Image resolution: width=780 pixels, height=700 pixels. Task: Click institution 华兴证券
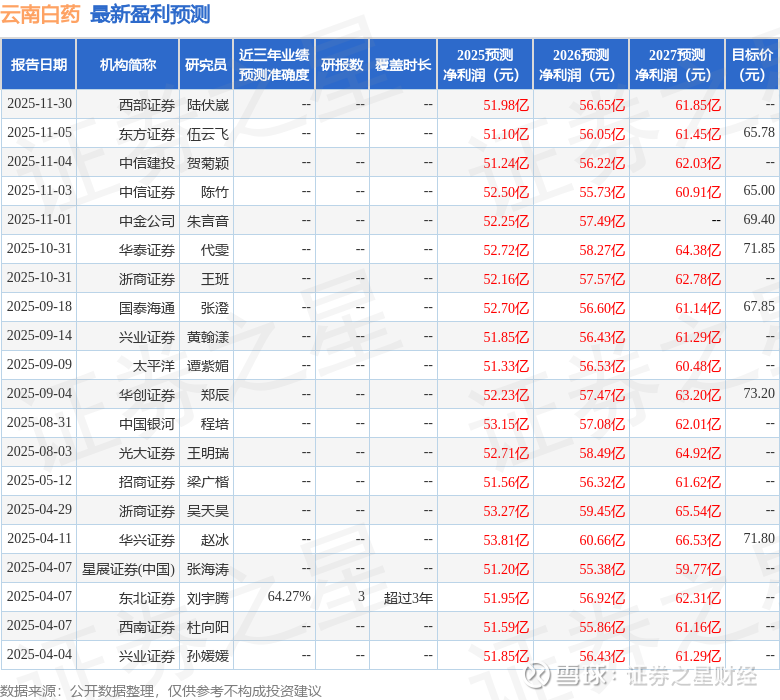147,540
